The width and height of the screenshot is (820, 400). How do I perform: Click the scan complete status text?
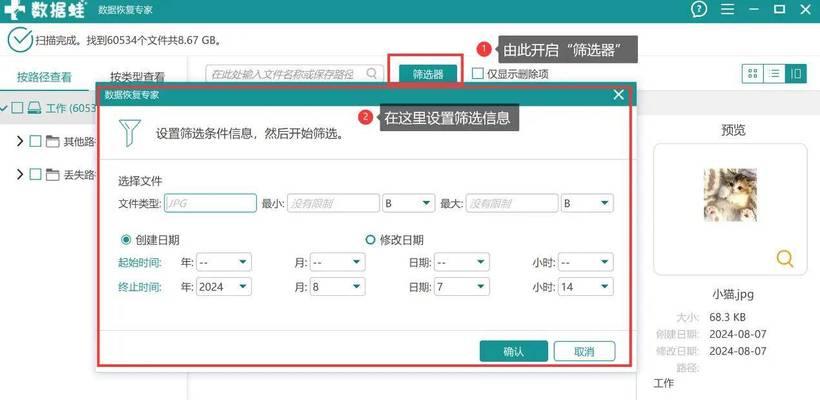(x=129, y=40)
